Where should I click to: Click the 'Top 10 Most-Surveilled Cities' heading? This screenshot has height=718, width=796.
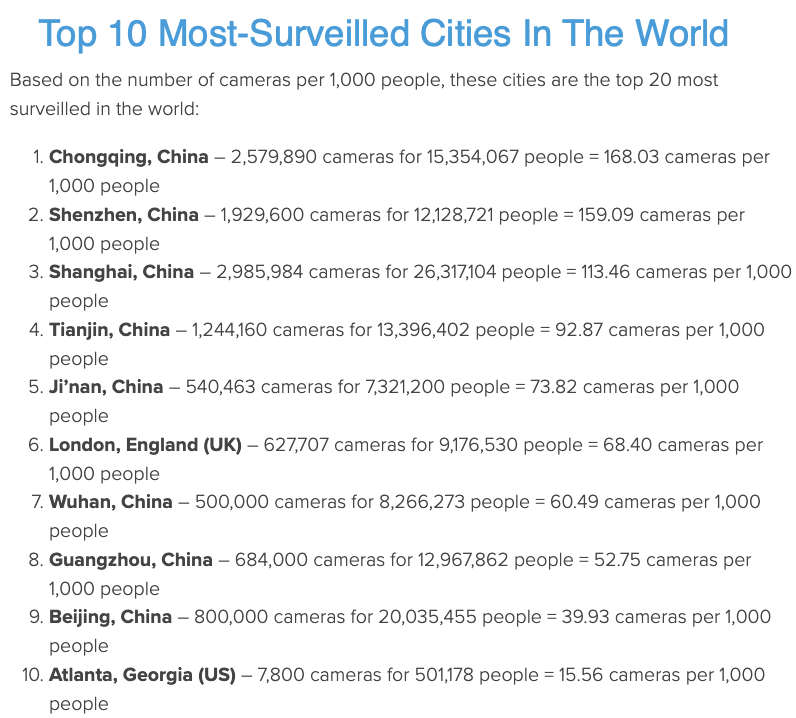click(x=383, y=34)
